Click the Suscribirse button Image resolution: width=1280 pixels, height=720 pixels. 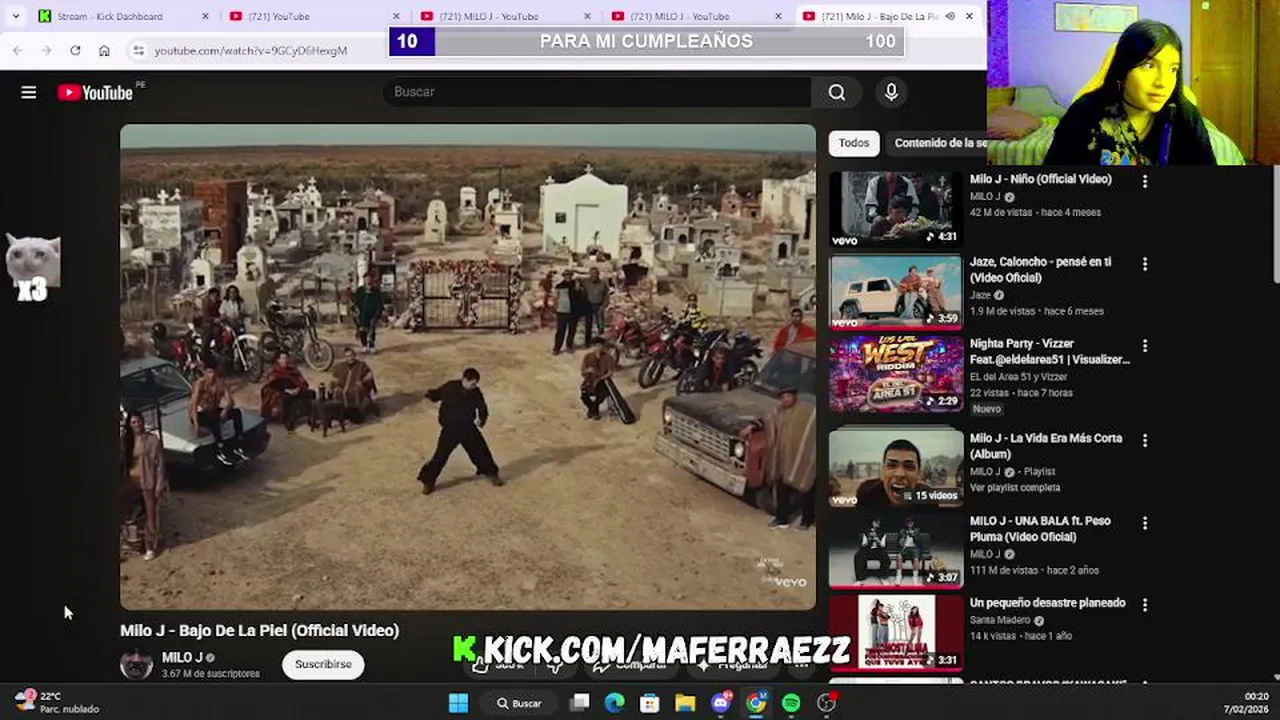pos(323,664)
